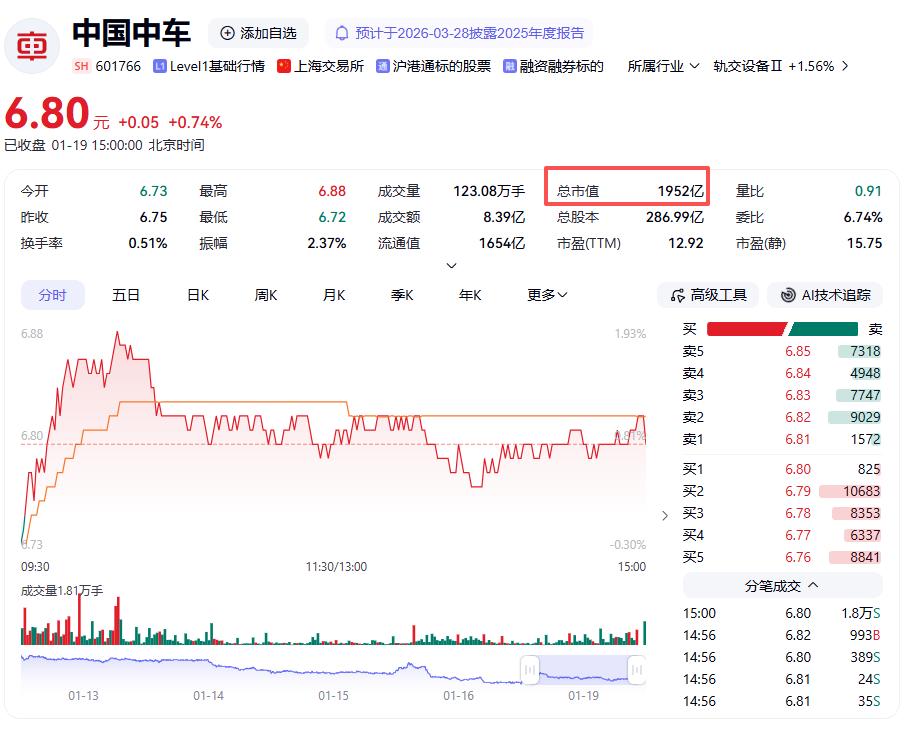Click the 01-15 date on the timeline overview
Image resolution: width=914 pixels, height=735 pixels.
coord(333,695)
